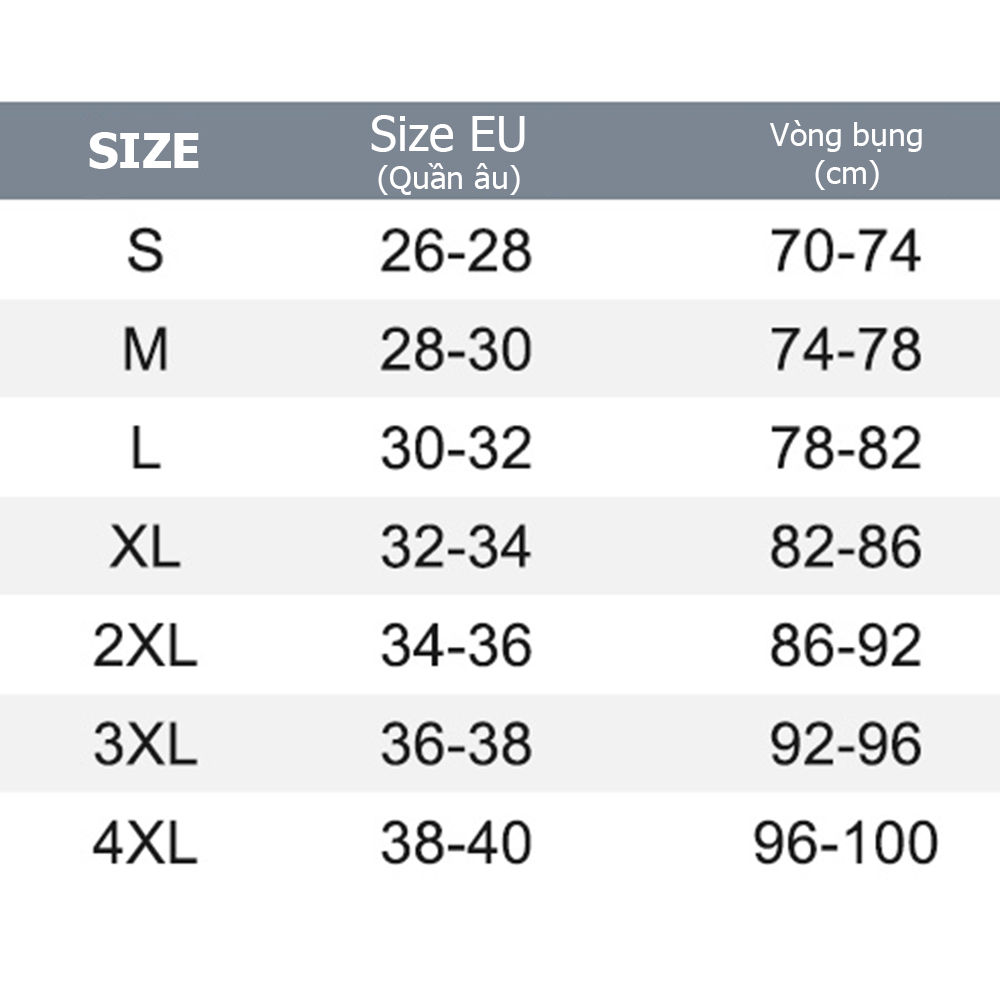Select the XL size cell
Image resolution: width=1000 pixels, height=1000 pixels.
click(145, 547)
